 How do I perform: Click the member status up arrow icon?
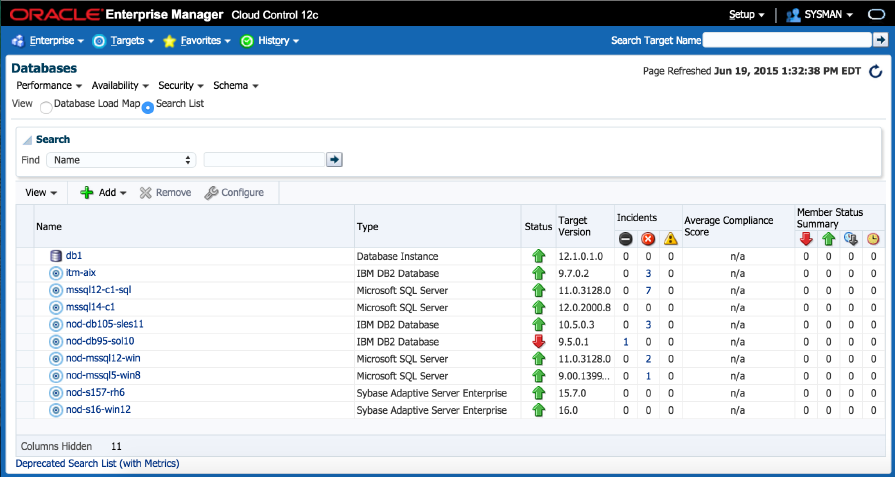click(828, 240)
